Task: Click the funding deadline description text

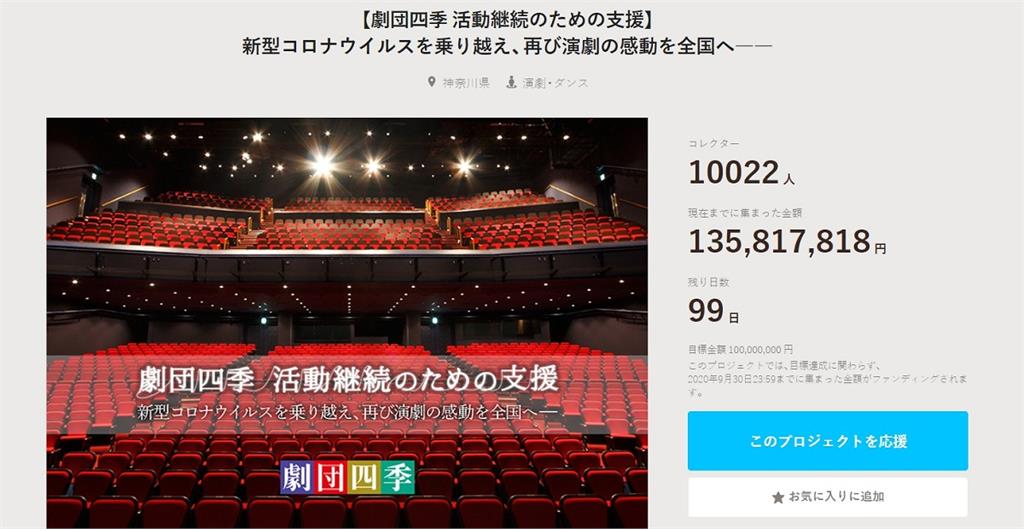Action: coord(827,379)
